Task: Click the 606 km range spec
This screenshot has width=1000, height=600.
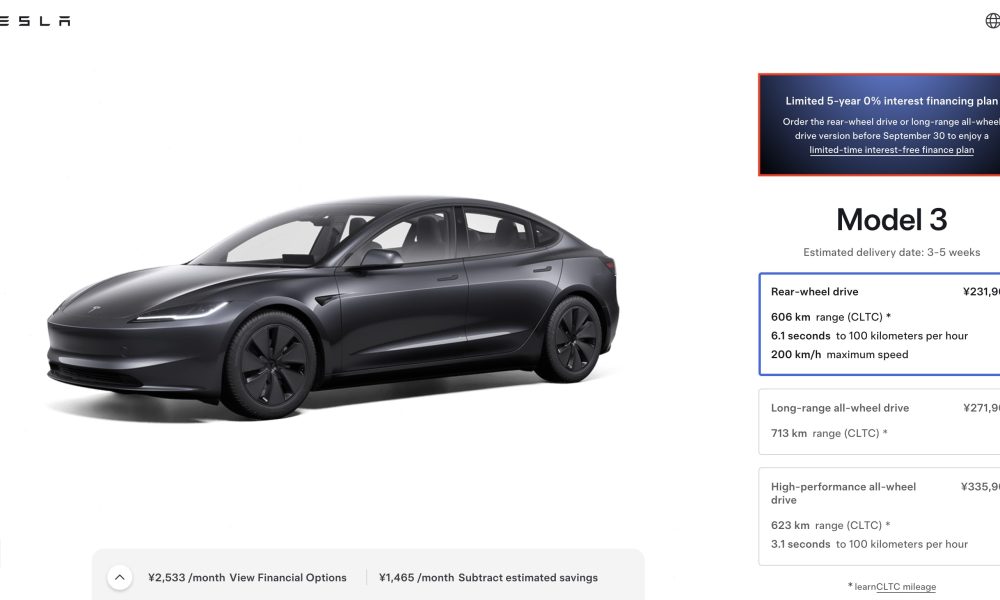Action: 830,317
